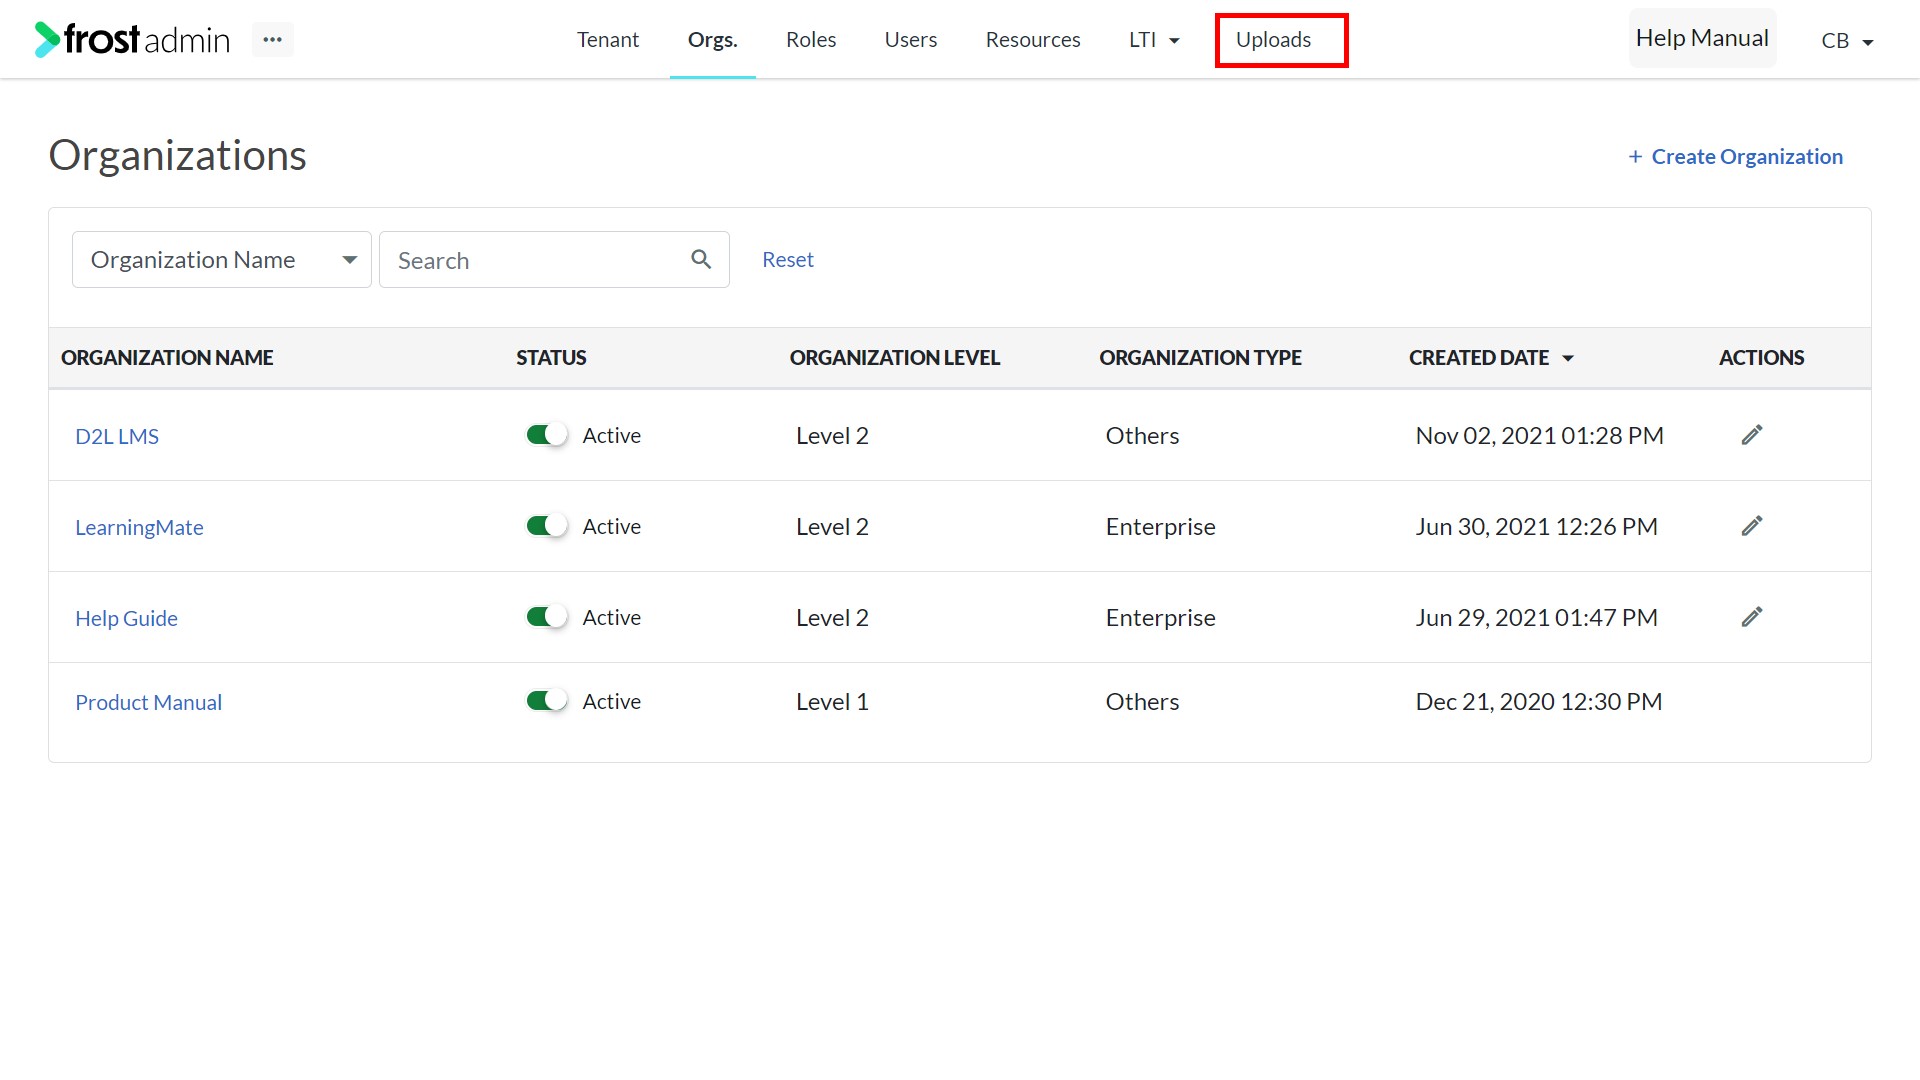Screen dimensions: 1920x1080
Task: Sort by Created Date column arrow
Action: coord(1568,358)
